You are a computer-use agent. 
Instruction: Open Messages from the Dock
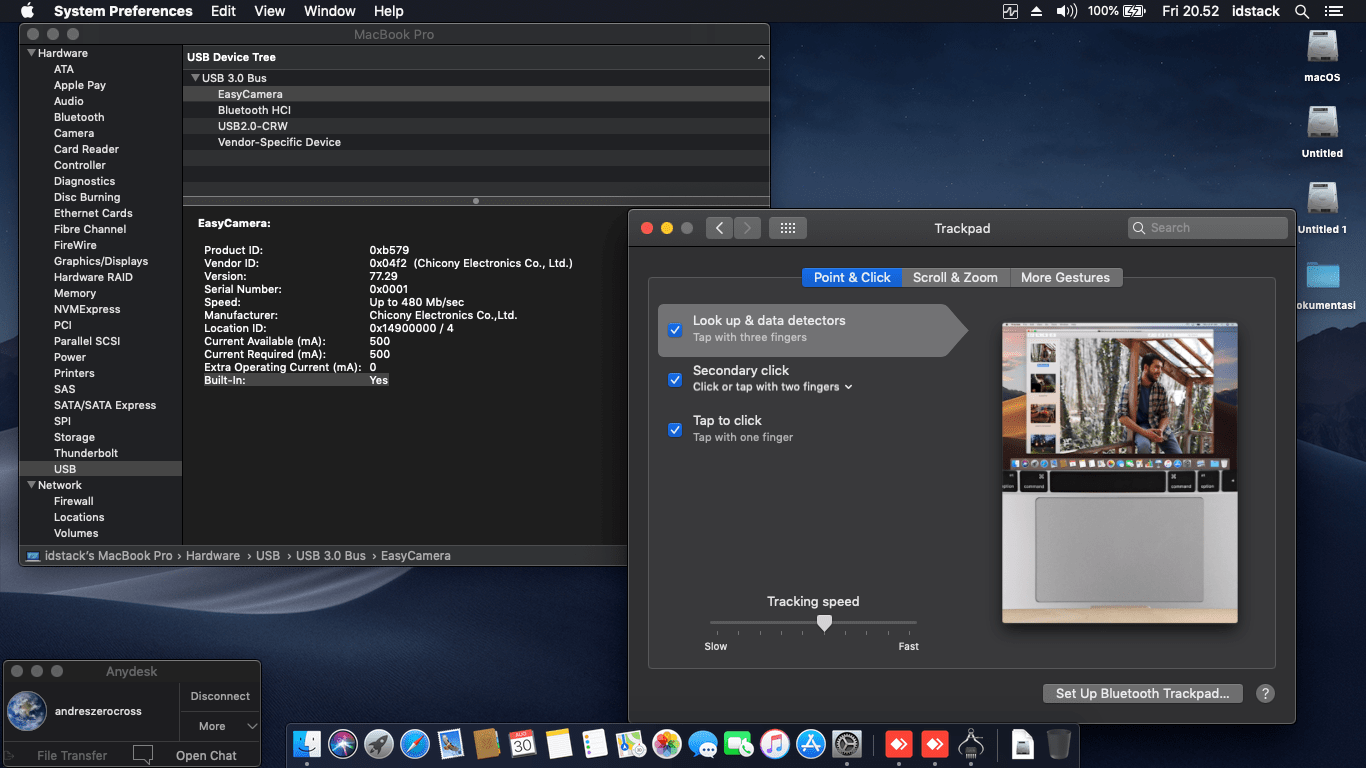703,744
